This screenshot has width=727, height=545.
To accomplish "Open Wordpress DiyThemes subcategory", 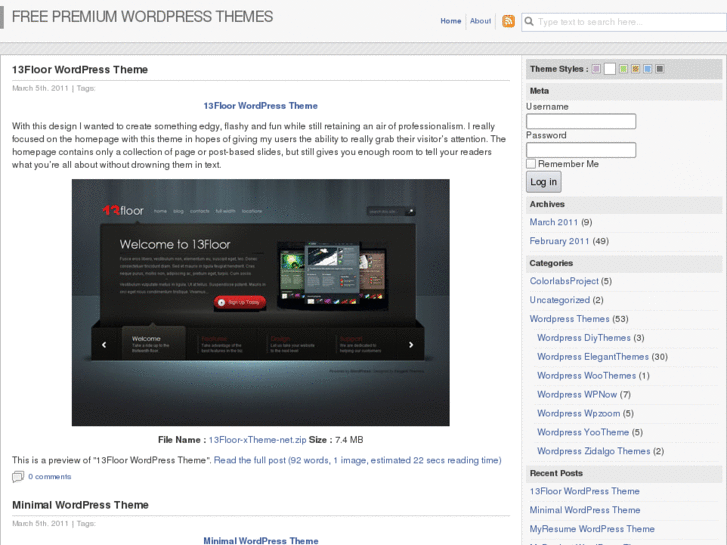I will pyautogui.click(x=584, y=338).
